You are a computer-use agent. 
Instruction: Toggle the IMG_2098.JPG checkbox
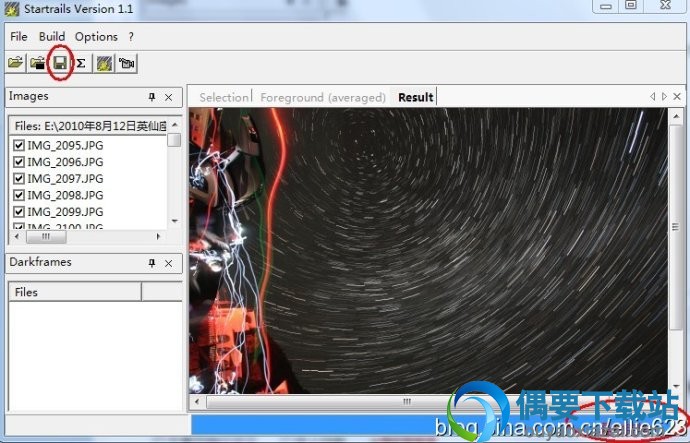(18, 195)
